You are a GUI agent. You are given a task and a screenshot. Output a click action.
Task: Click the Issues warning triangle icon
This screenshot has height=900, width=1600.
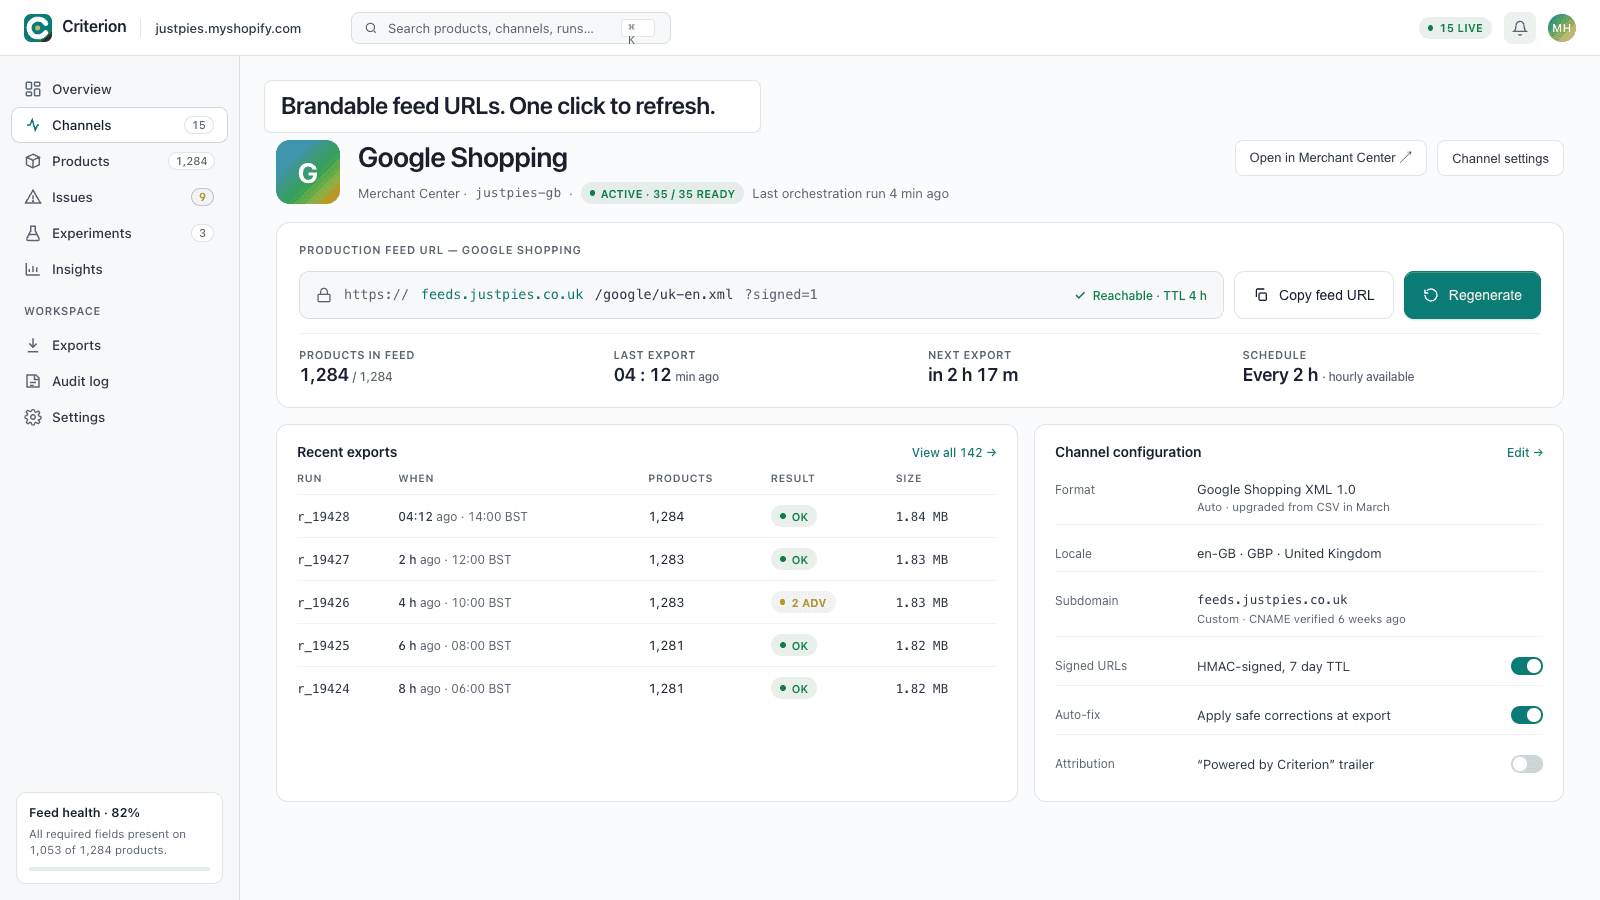[x=33, y=197]
